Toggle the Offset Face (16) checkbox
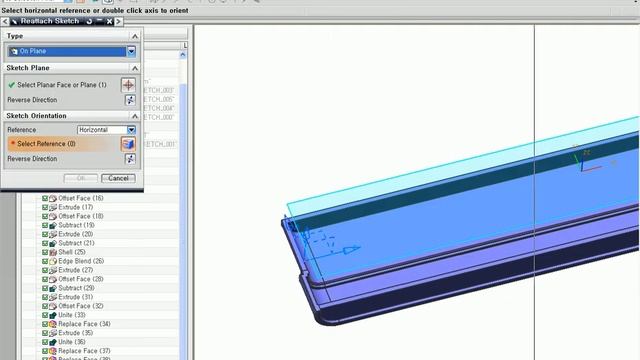The width and height of the screenshot is (640, 360). 45,198
